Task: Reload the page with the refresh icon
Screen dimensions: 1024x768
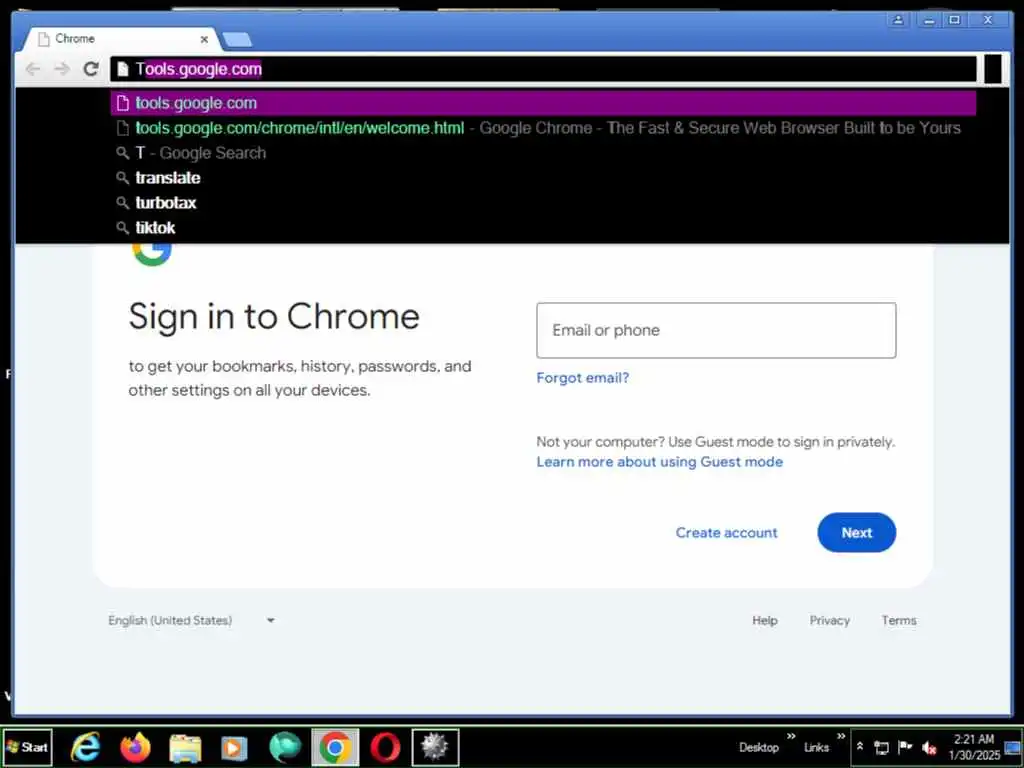Action: click(91, 69)
